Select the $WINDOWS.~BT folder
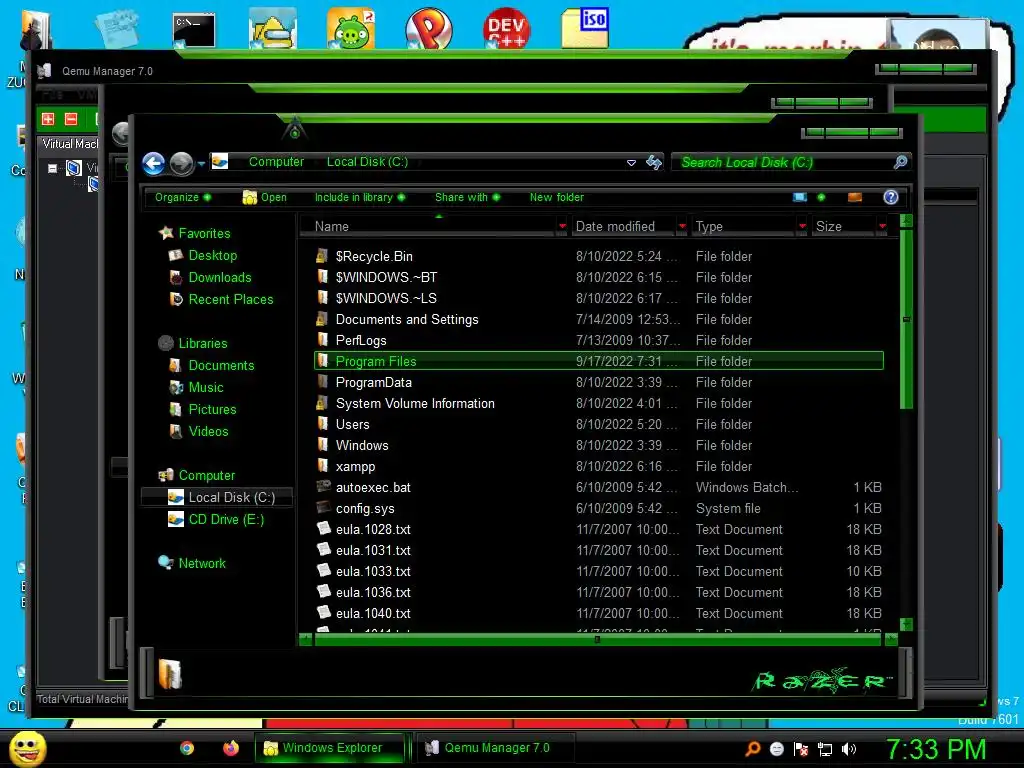The width and height of the screenshot is (1024, 768). click(x=386, y=278)
